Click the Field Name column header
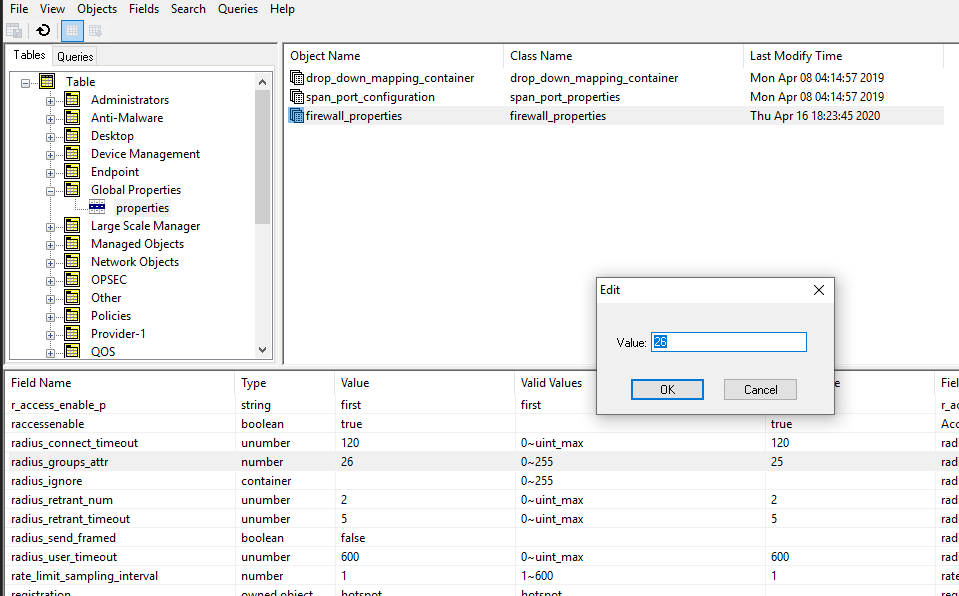 [x=120, y=383]
